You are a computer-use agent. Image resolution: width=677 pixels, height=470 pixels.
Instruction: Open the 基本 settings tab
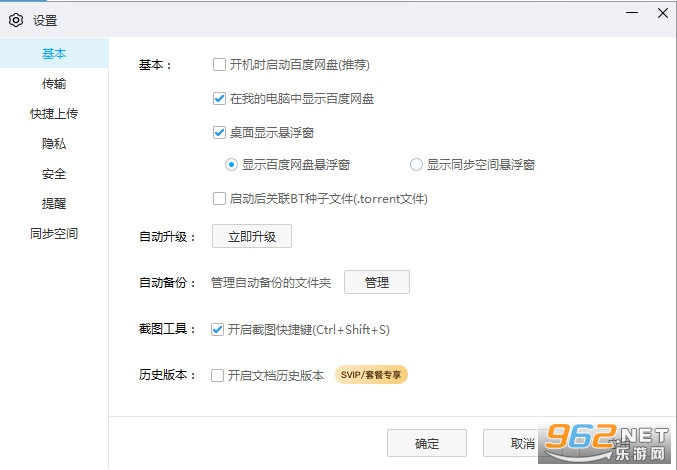[x=54, y=54]
